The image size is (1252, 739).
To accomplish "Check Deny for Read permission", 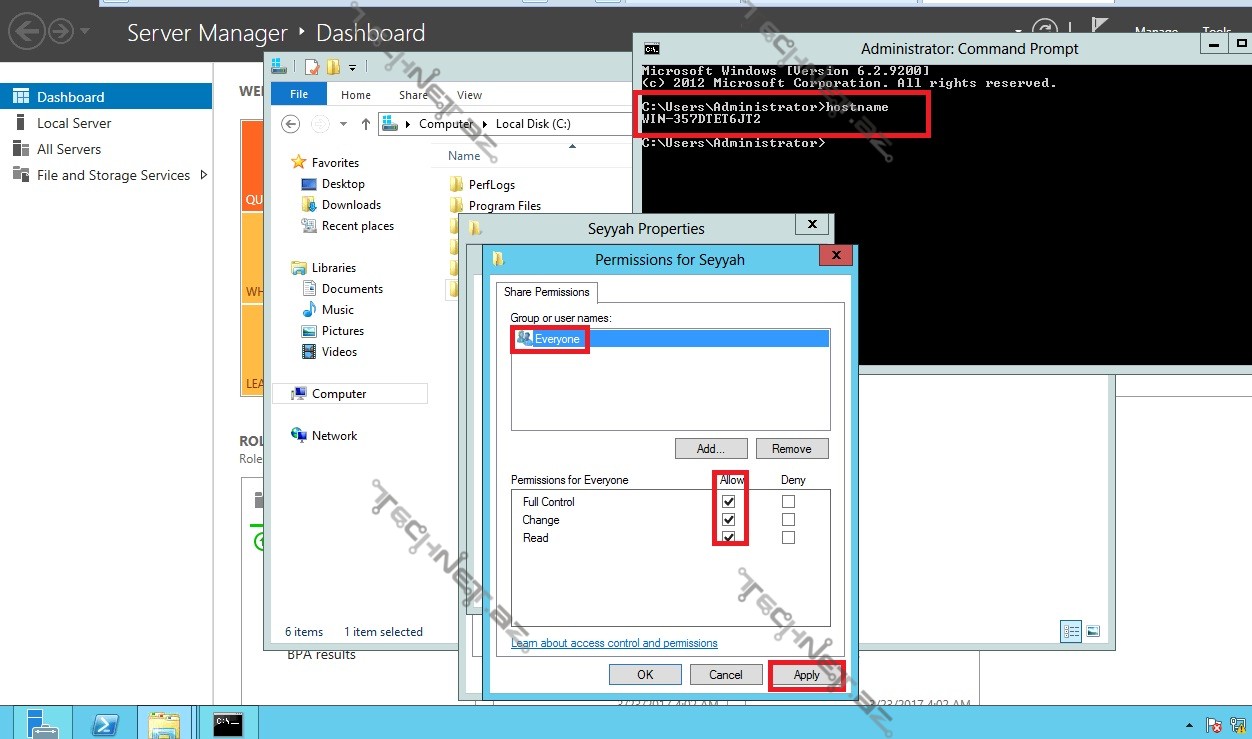I will tap(788, 538).
